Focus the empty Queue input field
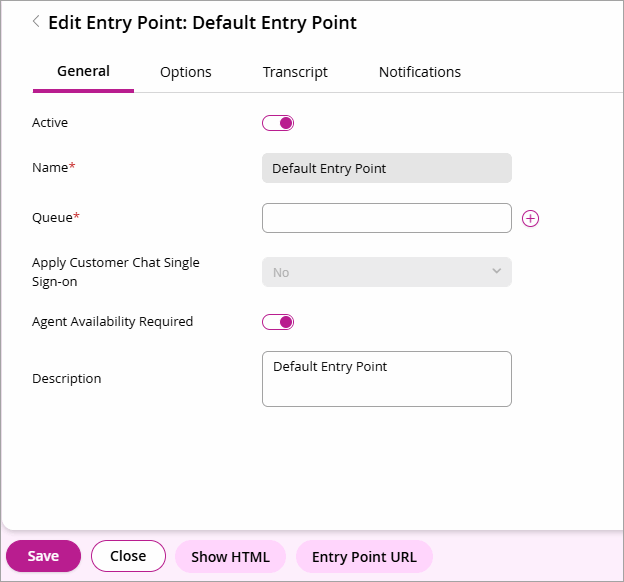The image size is (624, 582). pyautogui.click(x=386, y=218)
